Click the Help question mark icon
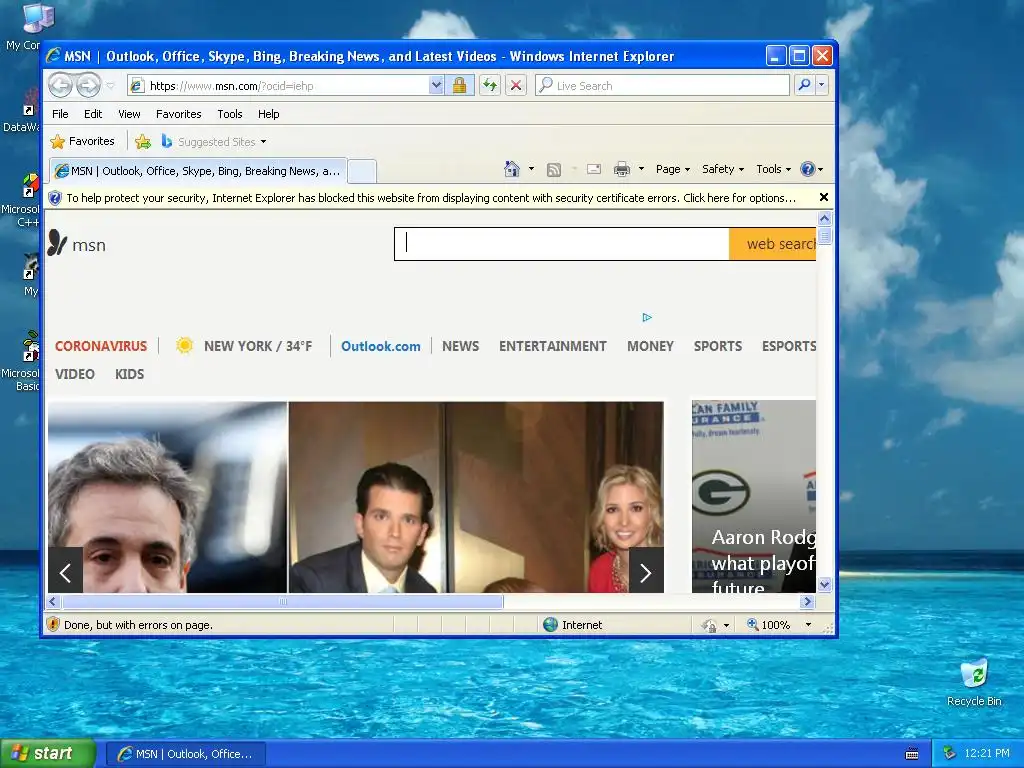The width and height of the screenshot is (1024, 768). point(808,169)
